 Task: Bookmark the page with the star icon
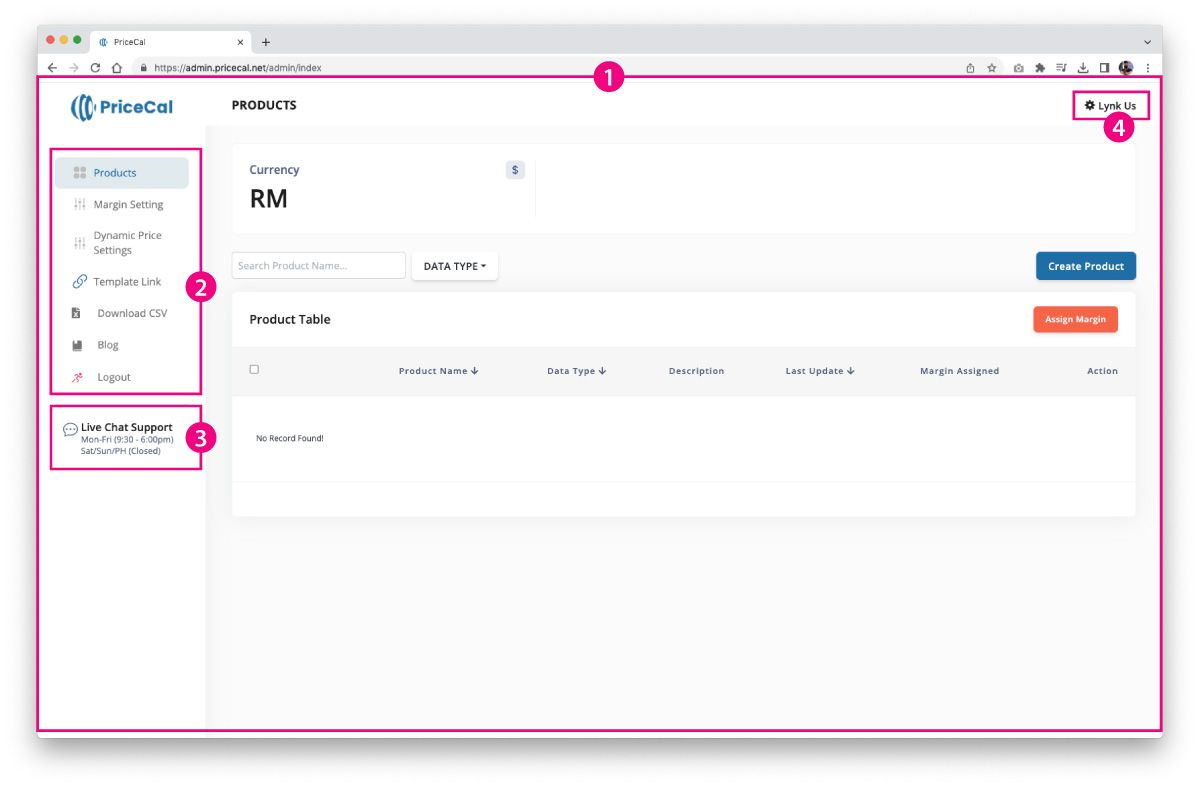coord(992,68)
